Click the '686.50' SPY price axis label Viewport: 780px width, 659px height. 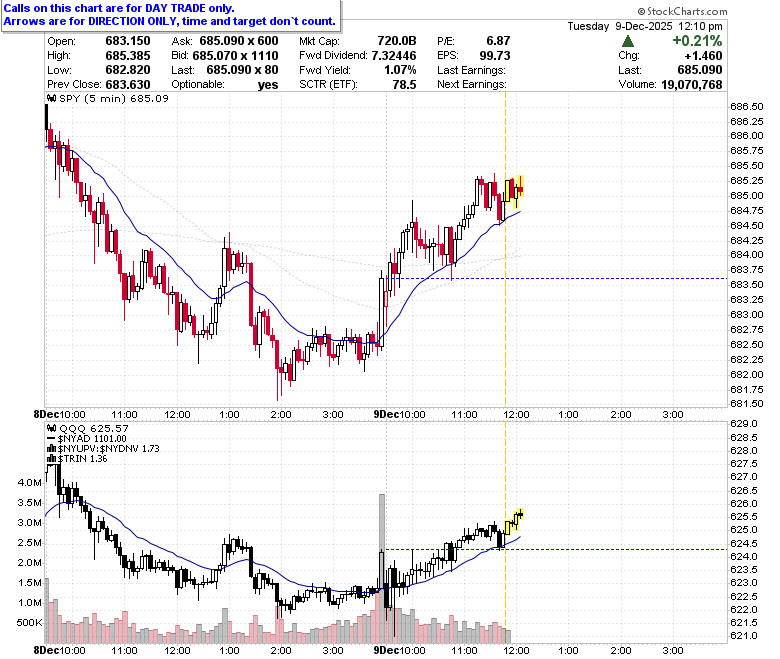(x=747, y=107)
